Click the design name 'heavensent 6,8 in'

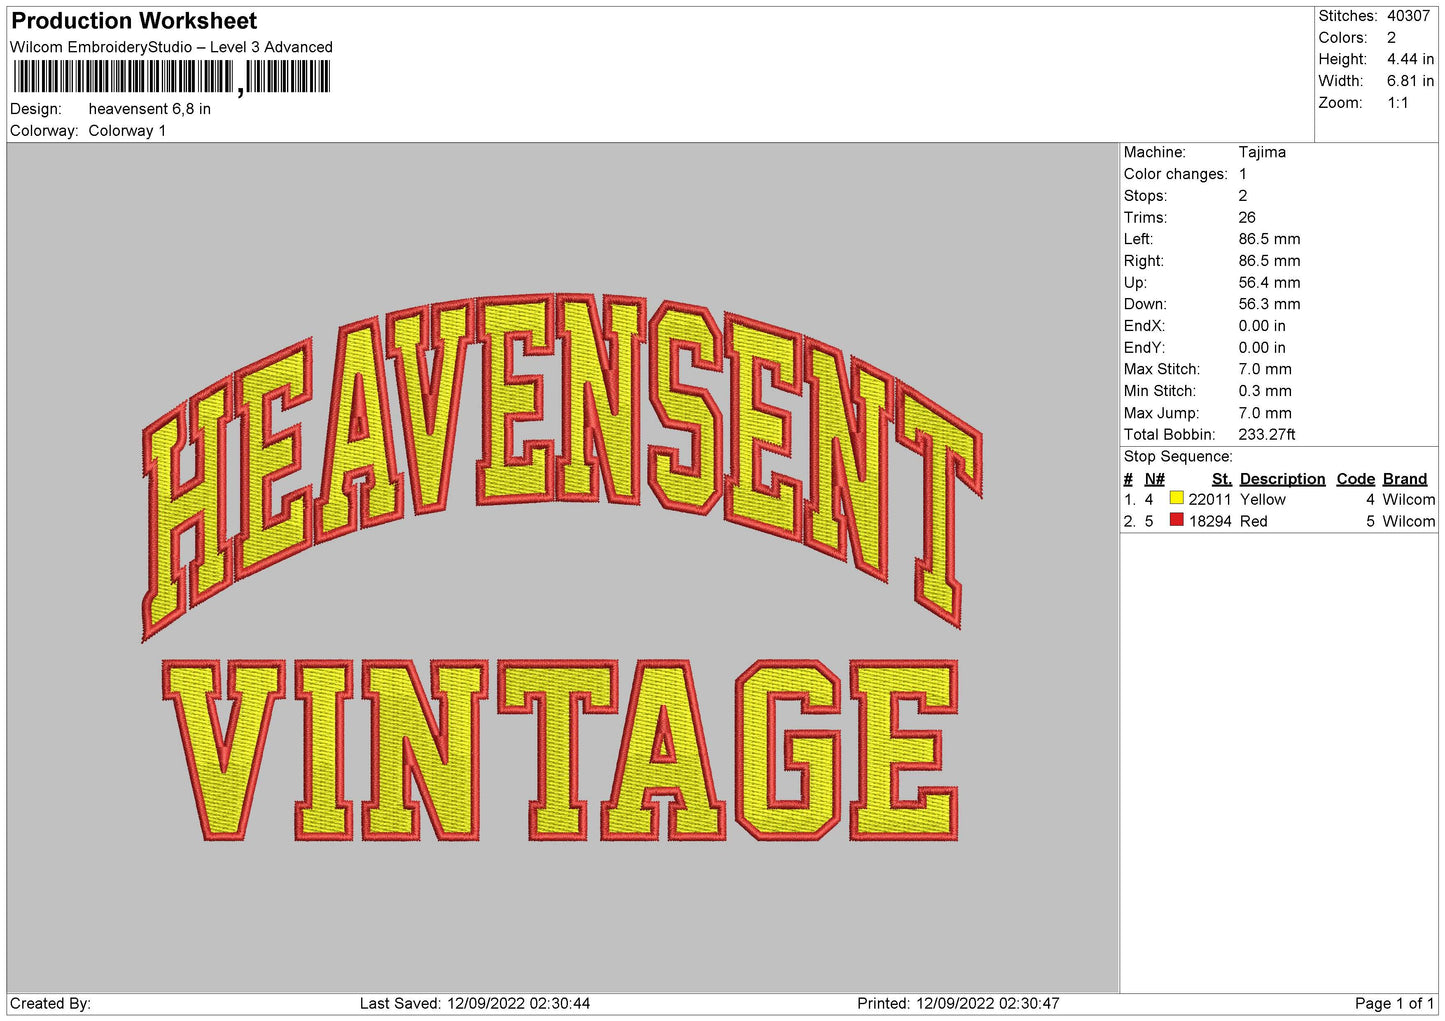[x=150, y=109]
